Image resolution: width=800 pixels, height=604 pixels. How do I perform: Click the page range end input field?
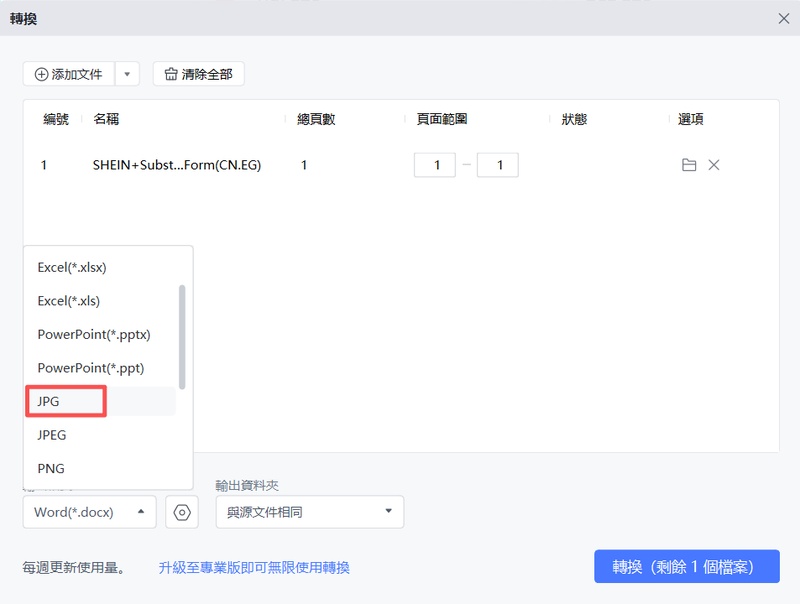[x=497, y=164]
